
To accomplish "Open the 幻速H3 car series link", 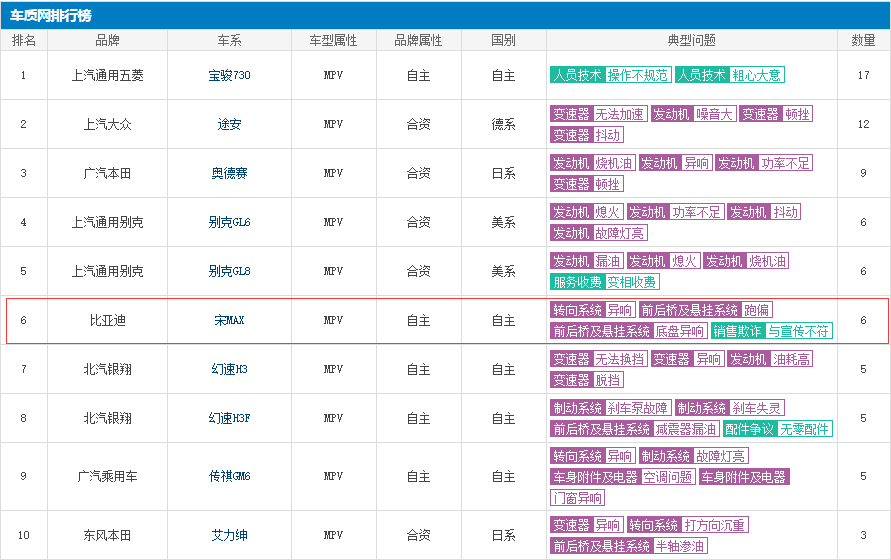I will [x=229, y=369].
